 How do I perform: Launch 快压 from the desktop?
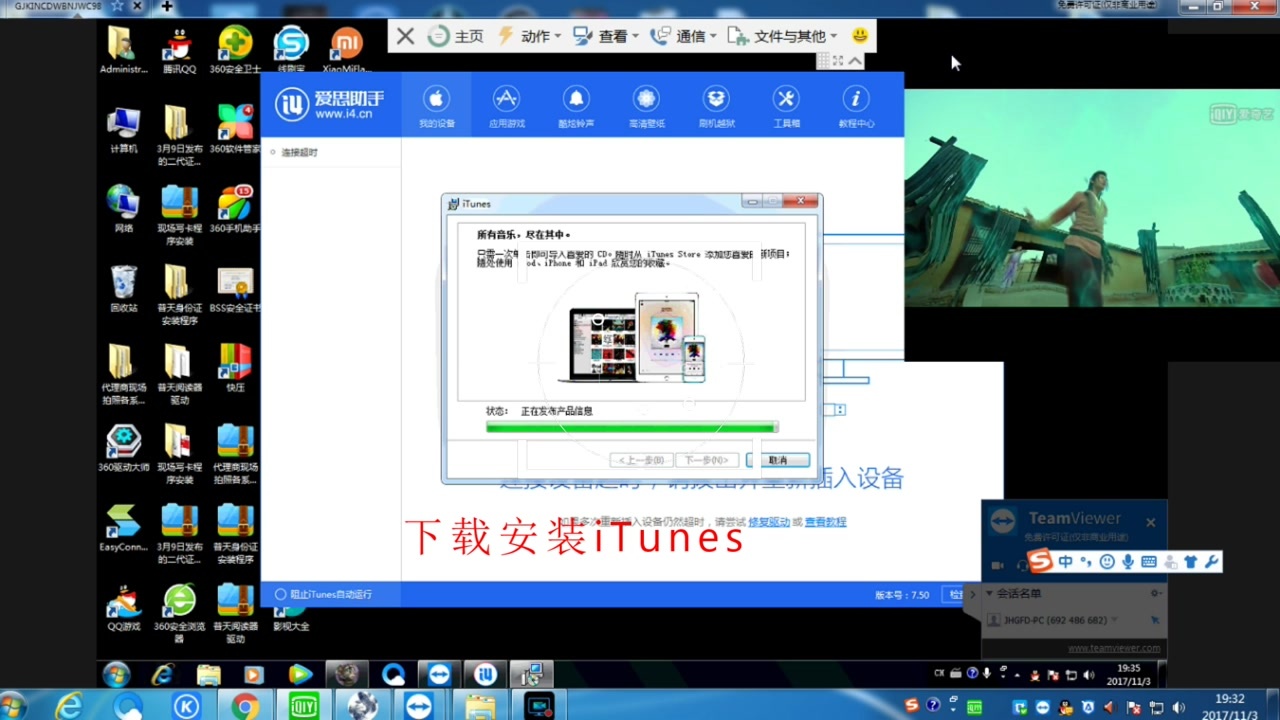235,367
